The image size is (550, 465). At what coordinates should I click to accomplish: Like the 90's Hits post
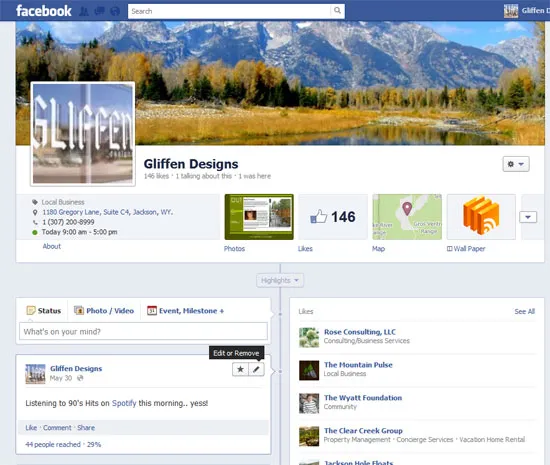pyautogui.click(x=31, y=427)
